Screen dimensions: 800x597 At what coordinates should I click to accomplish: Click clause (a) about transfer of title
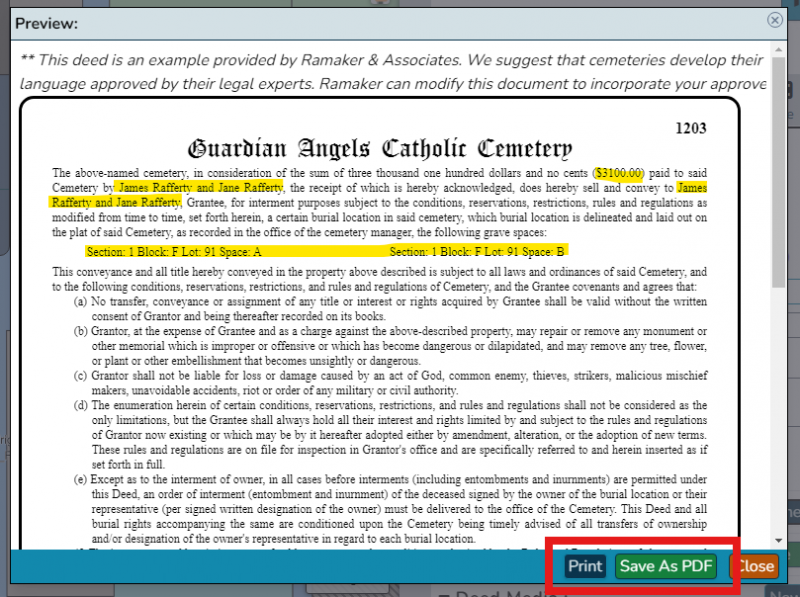390,309
